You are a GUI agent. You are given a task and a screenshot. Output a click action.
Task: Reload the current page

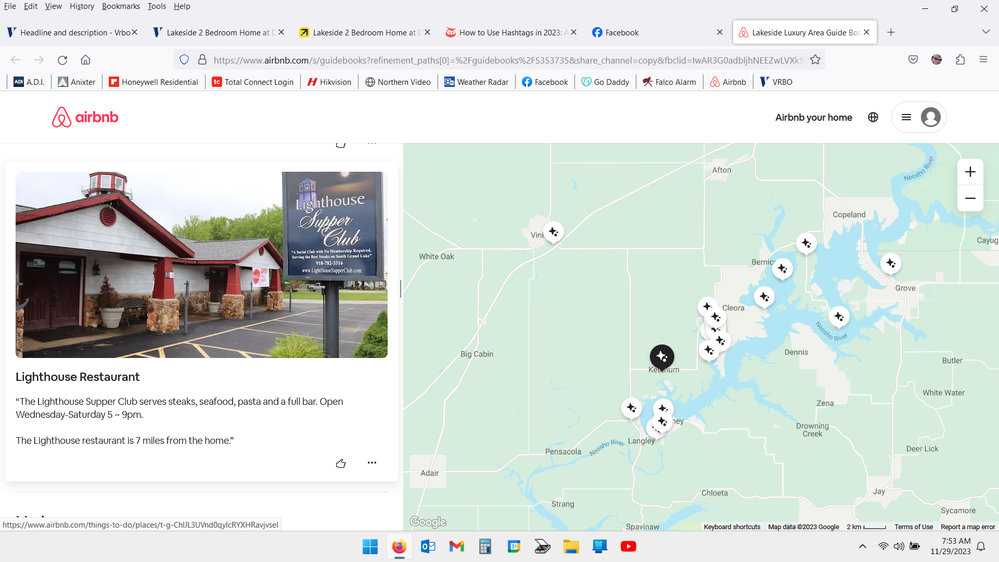click(x=62, y=60)
